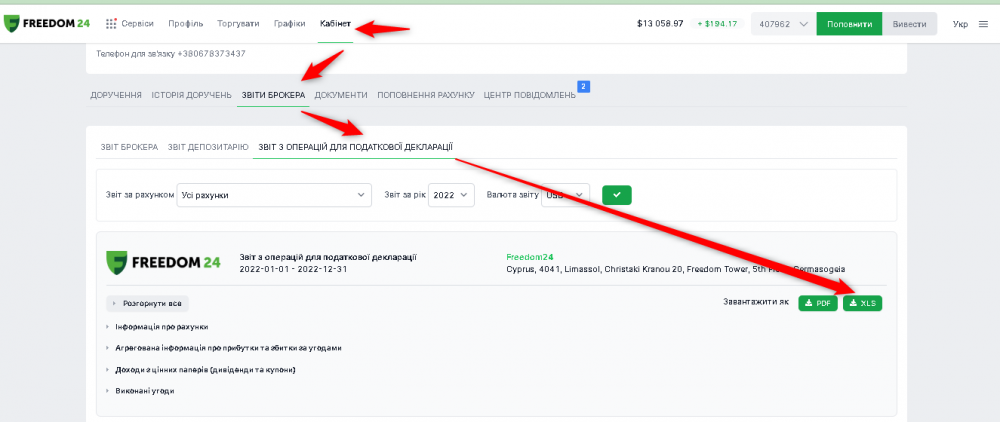Open the Графіки menu item
The width and height of the screenshot is (1000, 422).
click(x=290, y=24)
